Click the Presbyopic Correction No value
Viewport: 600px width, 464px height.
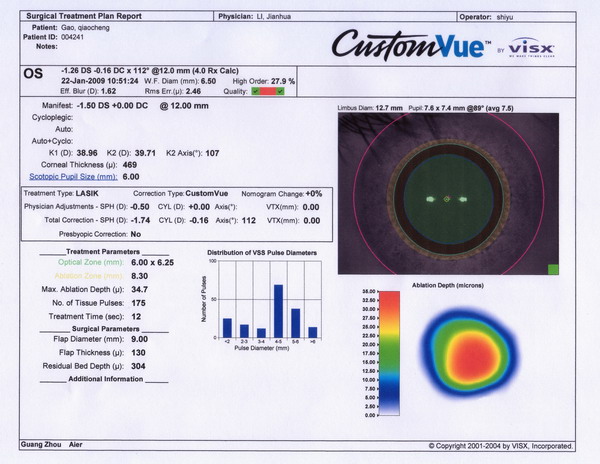(x=135, y=232)
